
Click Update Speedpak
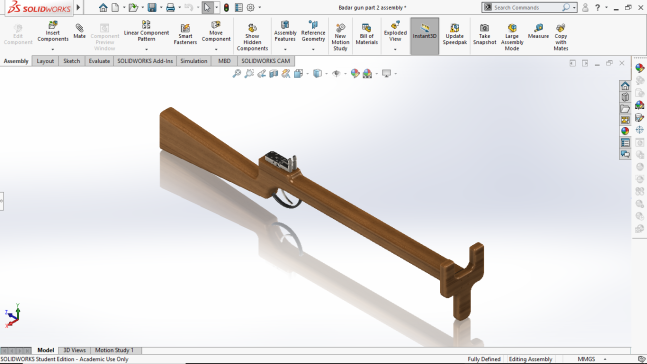[454, 34]
